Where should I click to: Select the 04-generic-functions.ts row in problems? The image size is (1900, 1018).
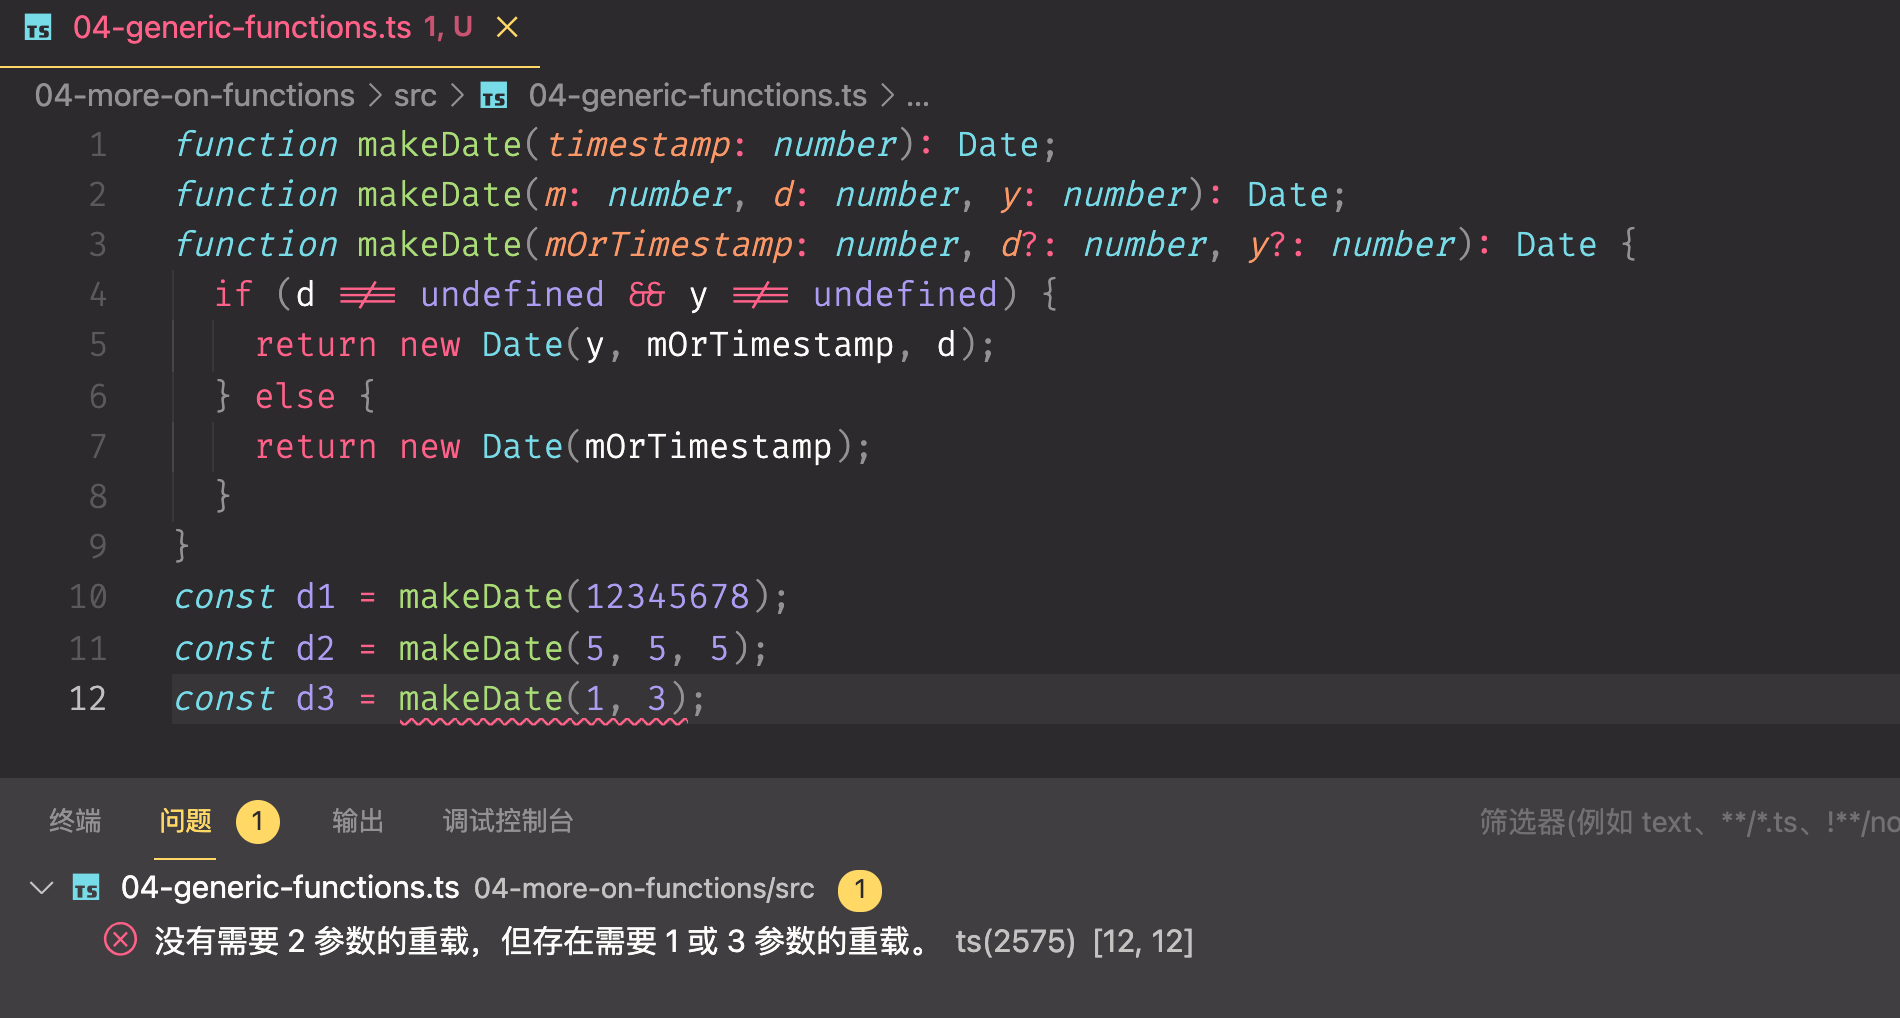pos(950,888)
